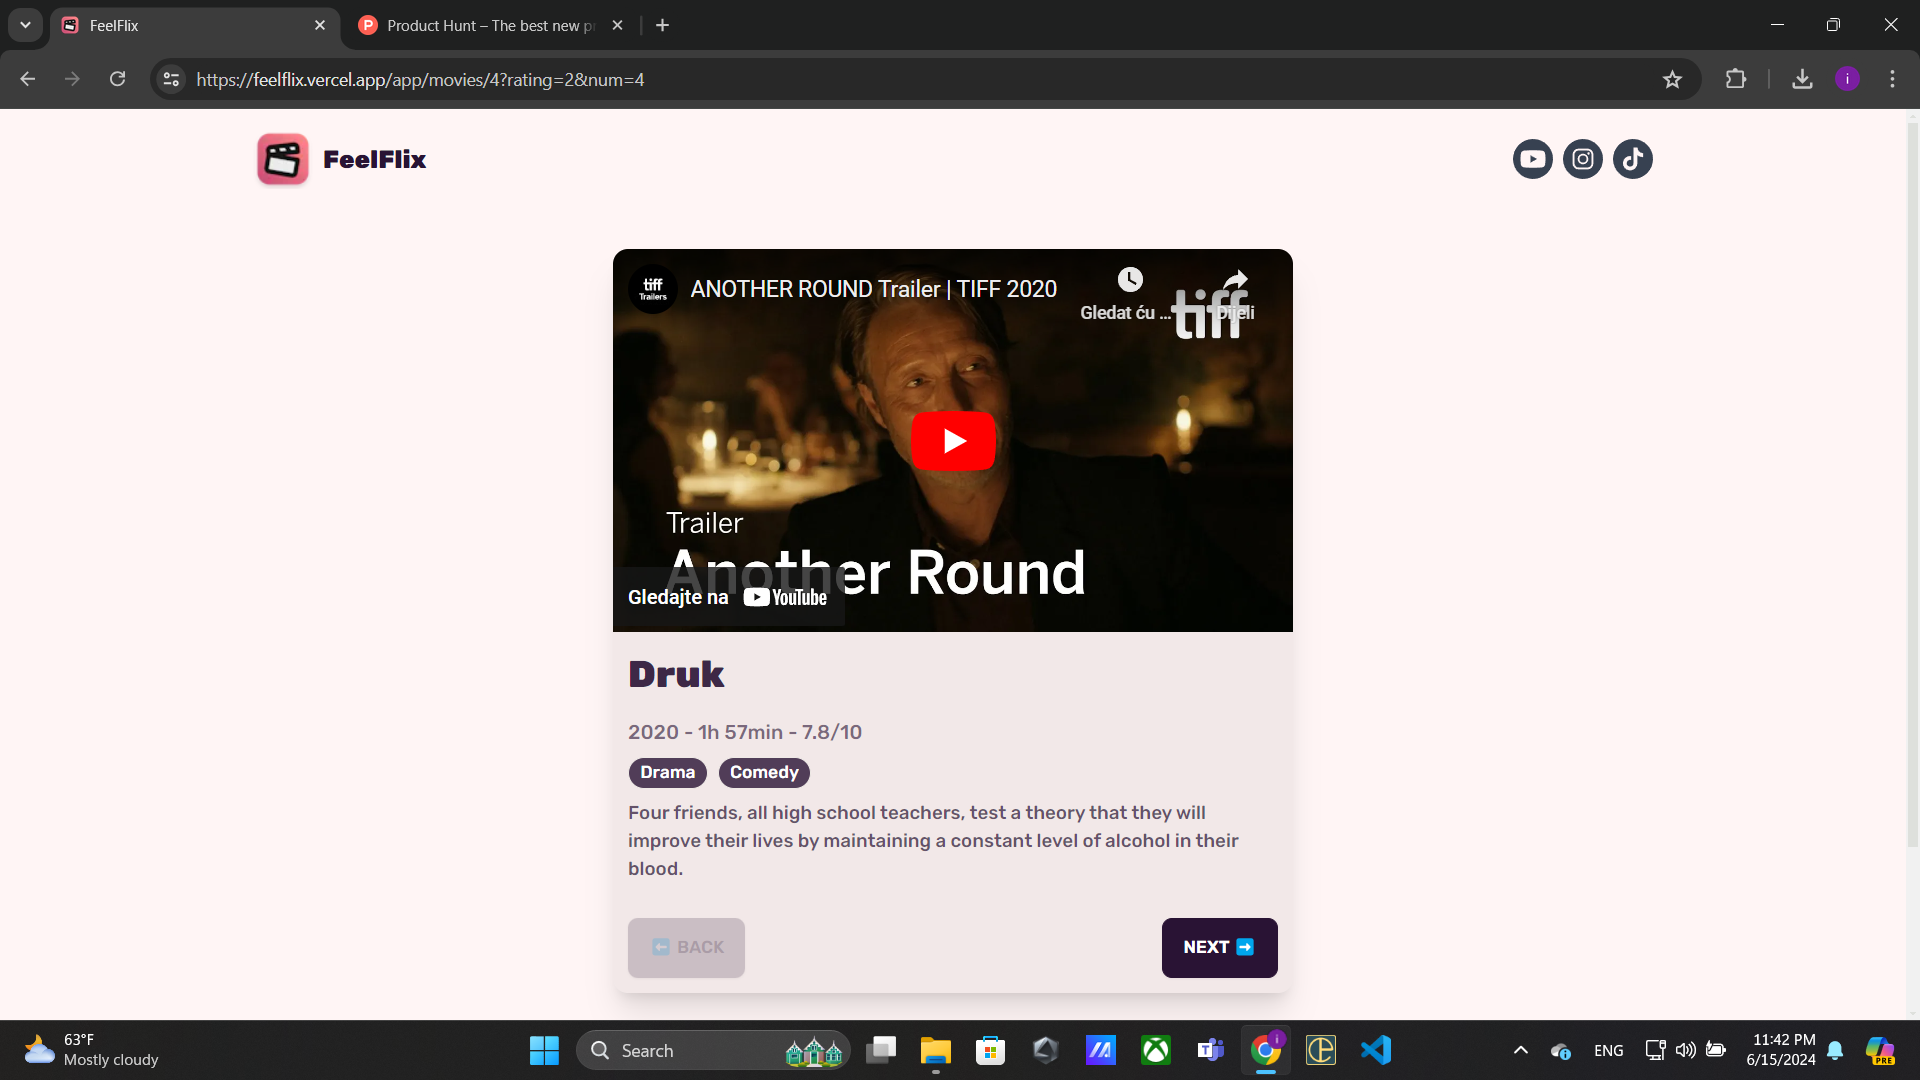Open FeelFlix YouTube channel icon
Image resolution: width=1920 pixels, height=1080 pixels.
pos(1532,159)
